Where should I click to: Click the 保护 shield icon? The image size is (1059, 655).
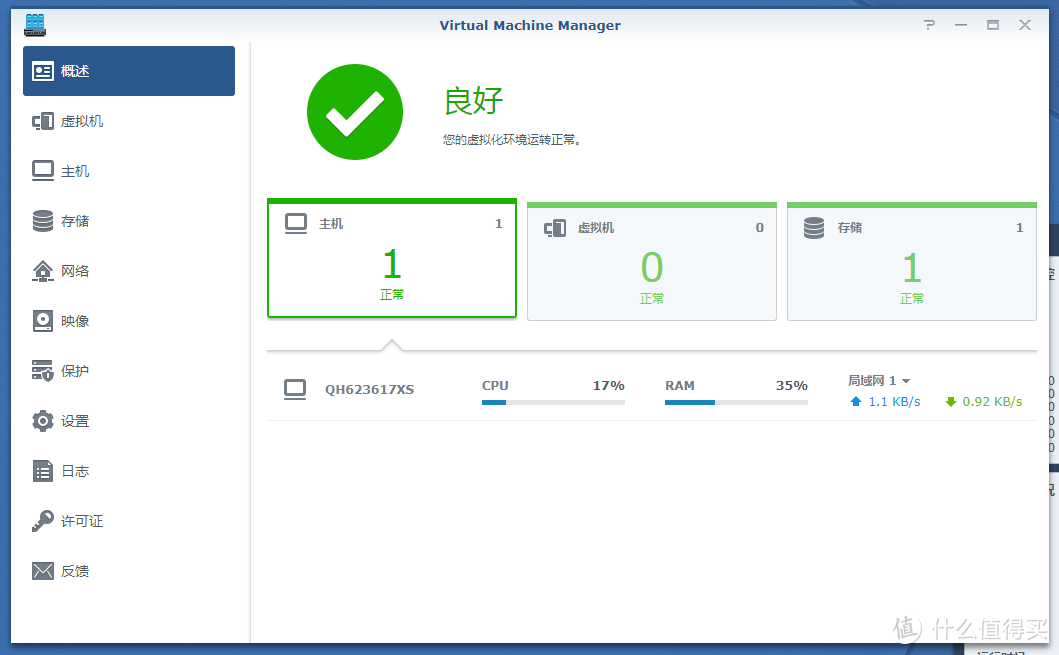tap(43, 371)
